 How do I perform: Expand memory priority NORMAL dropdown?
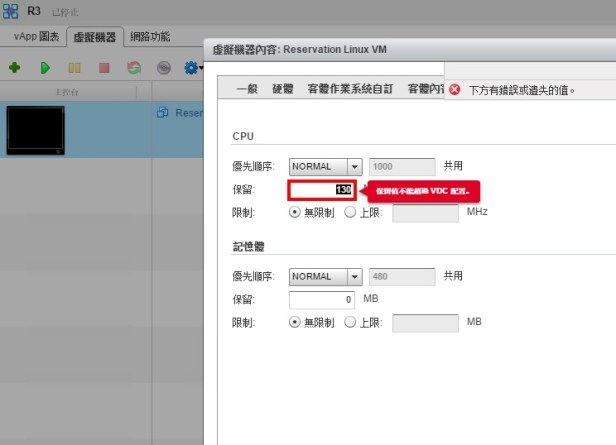[354, 276]
